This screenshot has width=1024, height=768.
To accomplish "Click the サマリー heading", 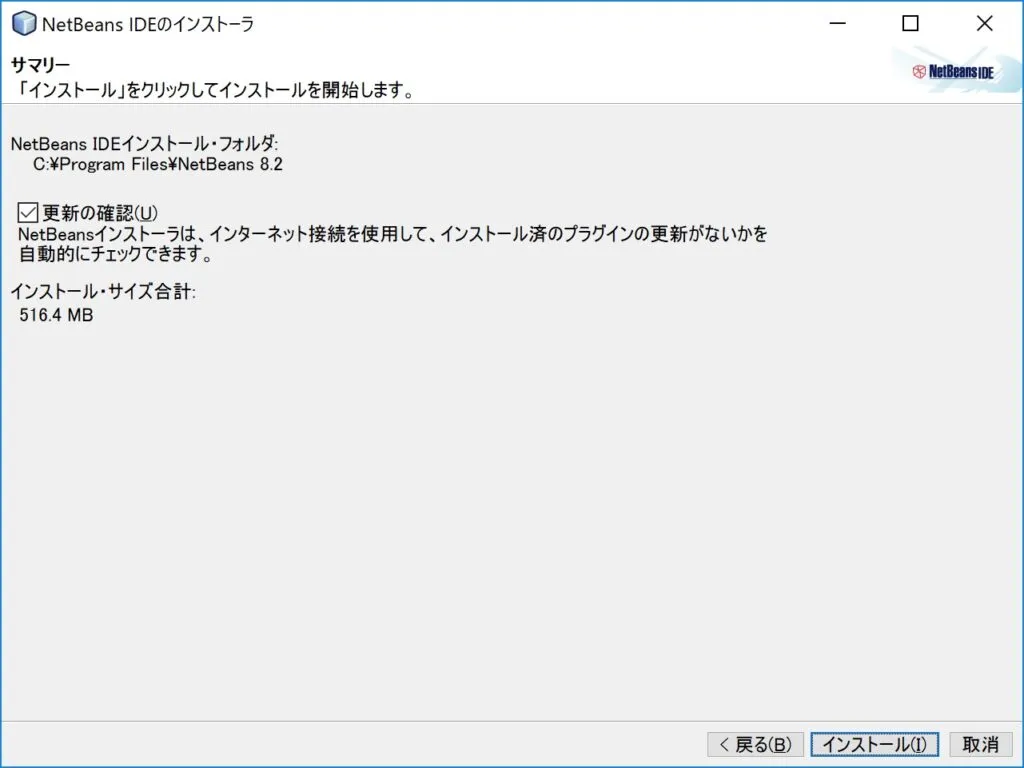I will [40, 65].
